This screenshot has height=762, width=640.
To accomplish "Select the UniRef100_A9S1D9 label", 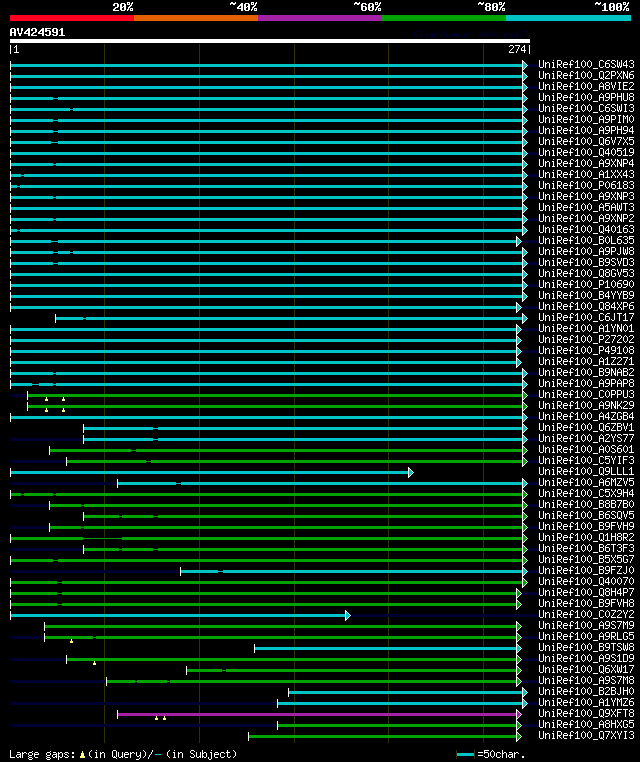I will tap(586, 658).
